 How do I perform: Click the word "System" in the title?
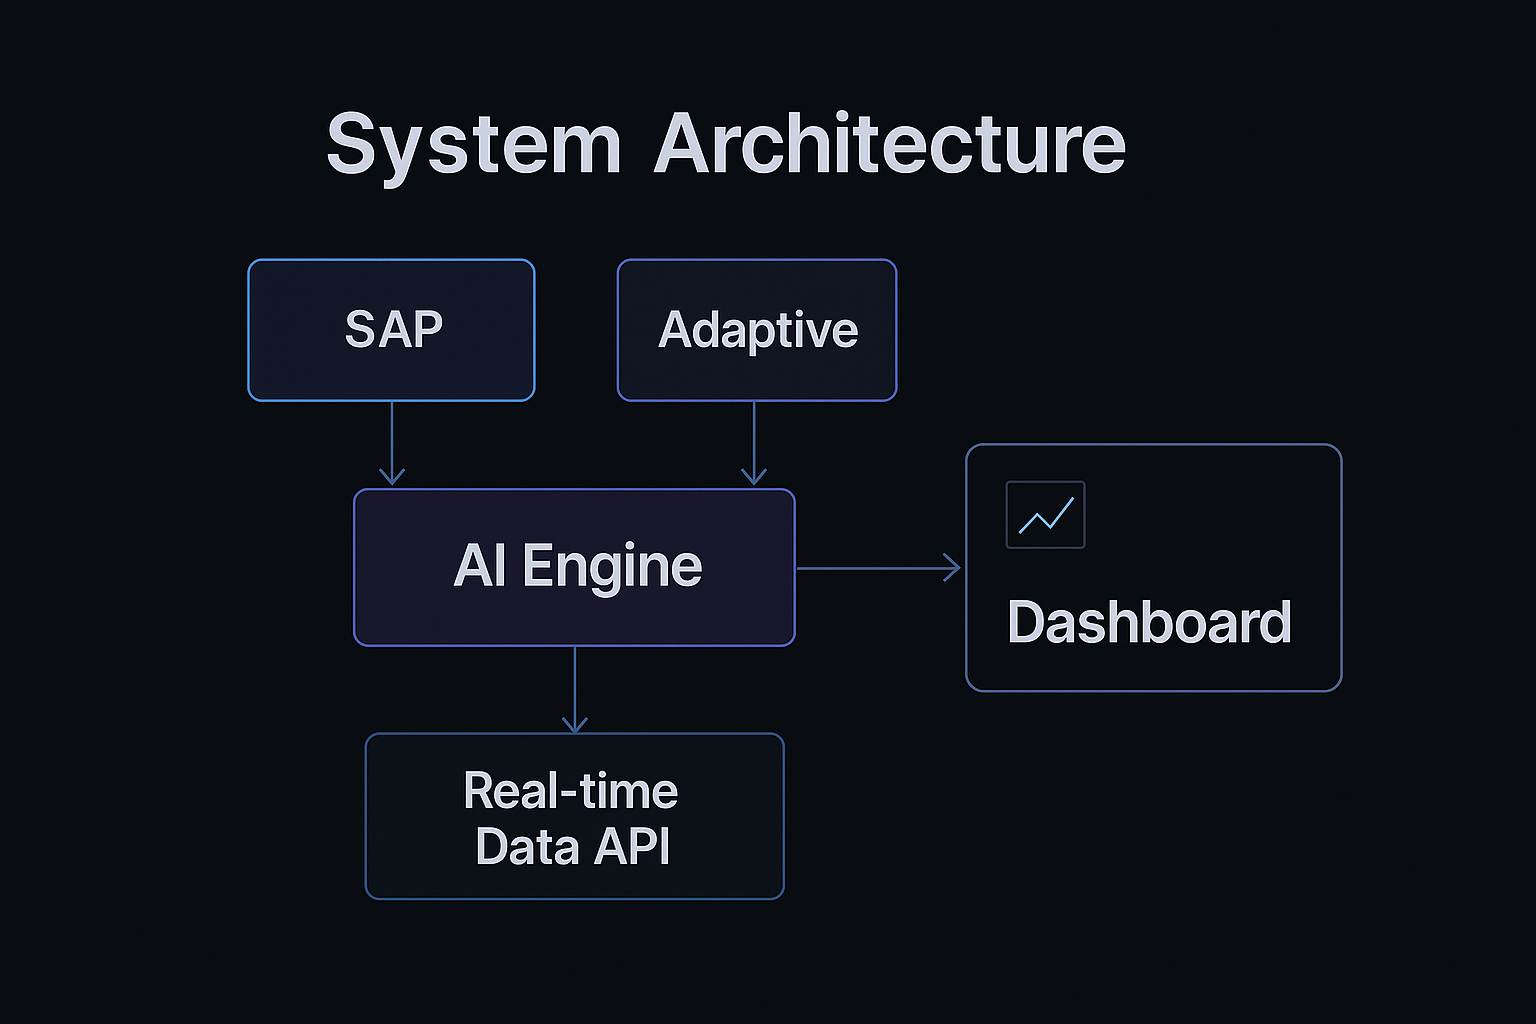tap(474, 146)
